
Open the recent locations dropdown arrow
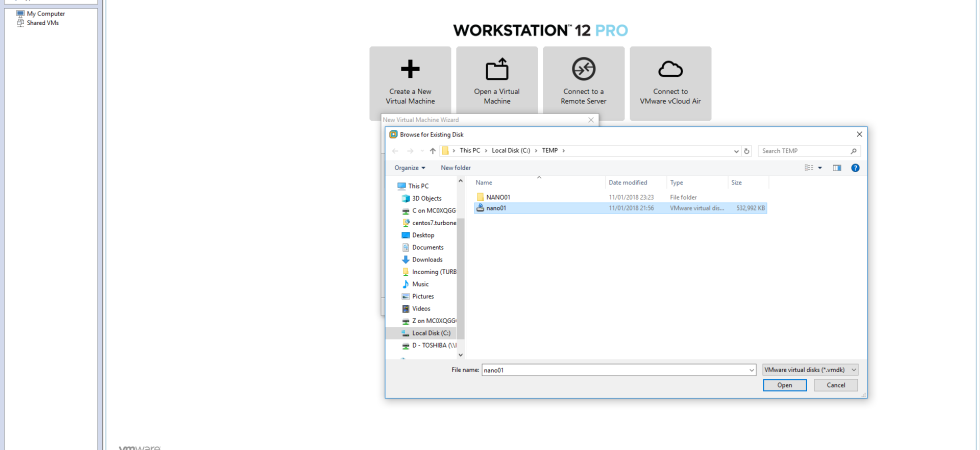(422, 151)
